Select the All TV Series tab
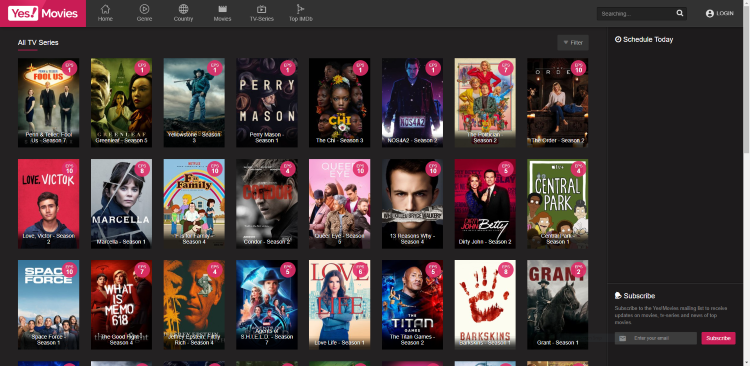The height and width of the screenshot is (366, 750). (x=38, y=43)
